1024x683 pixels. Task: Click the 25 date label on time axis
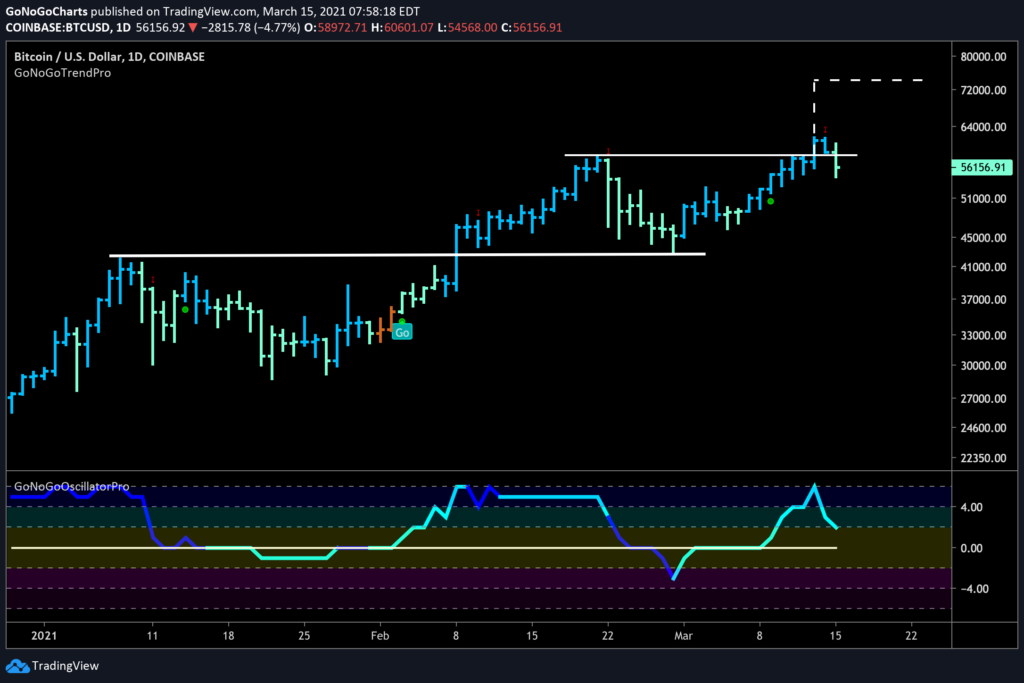[304, 635]
